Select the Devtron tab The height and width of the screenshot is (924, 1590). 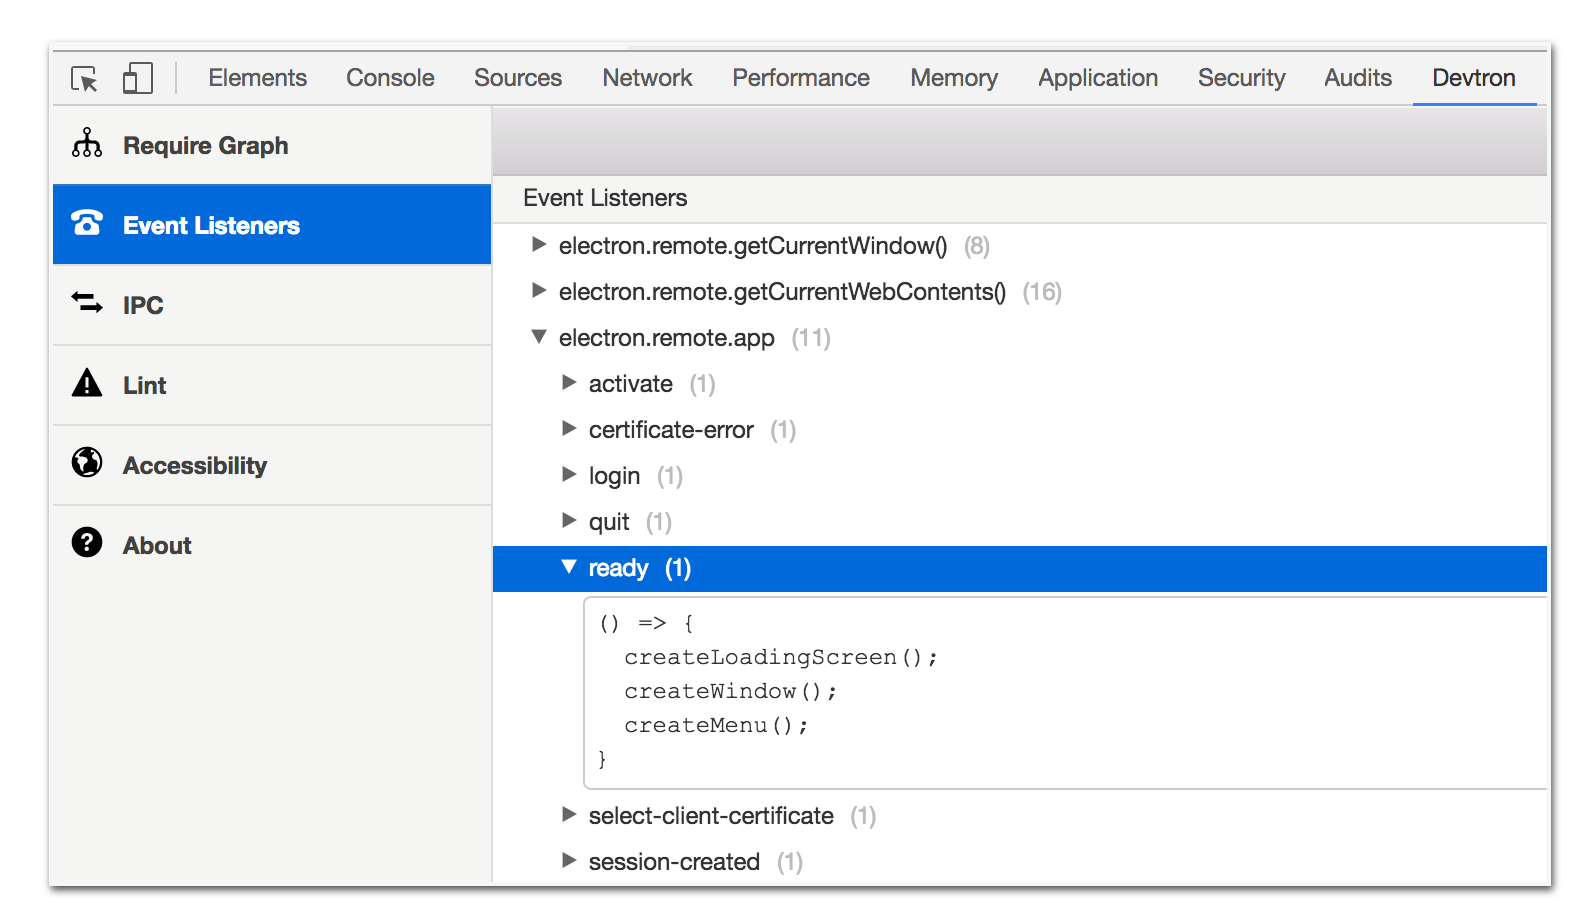1474,78
